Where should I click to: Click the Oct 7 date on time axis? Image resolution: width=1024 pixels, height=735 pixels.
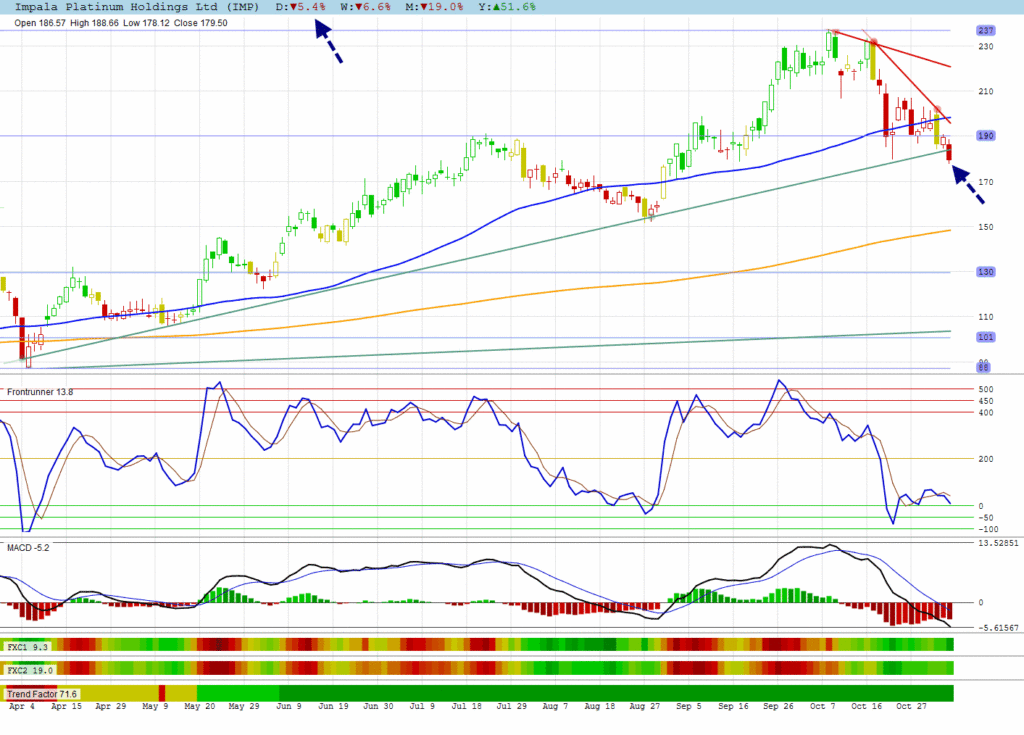tap(824, 706)
